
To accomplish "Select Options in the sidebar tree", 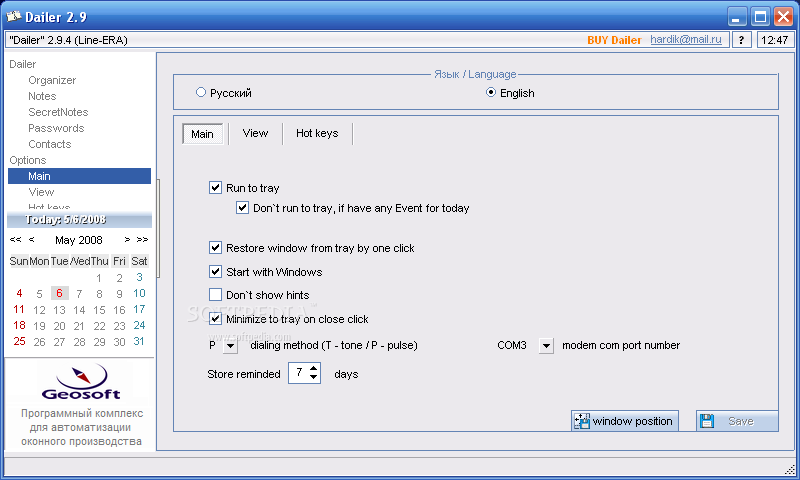I will point(28,160).
